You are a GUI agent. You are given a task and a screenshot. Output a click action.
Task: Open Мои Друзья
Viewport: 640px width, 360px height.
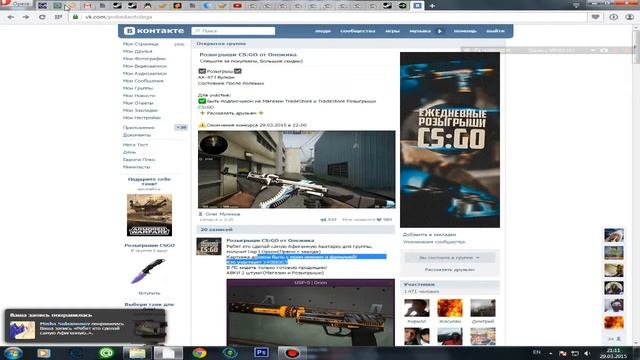pyautogui.click(x=138, y=51)
